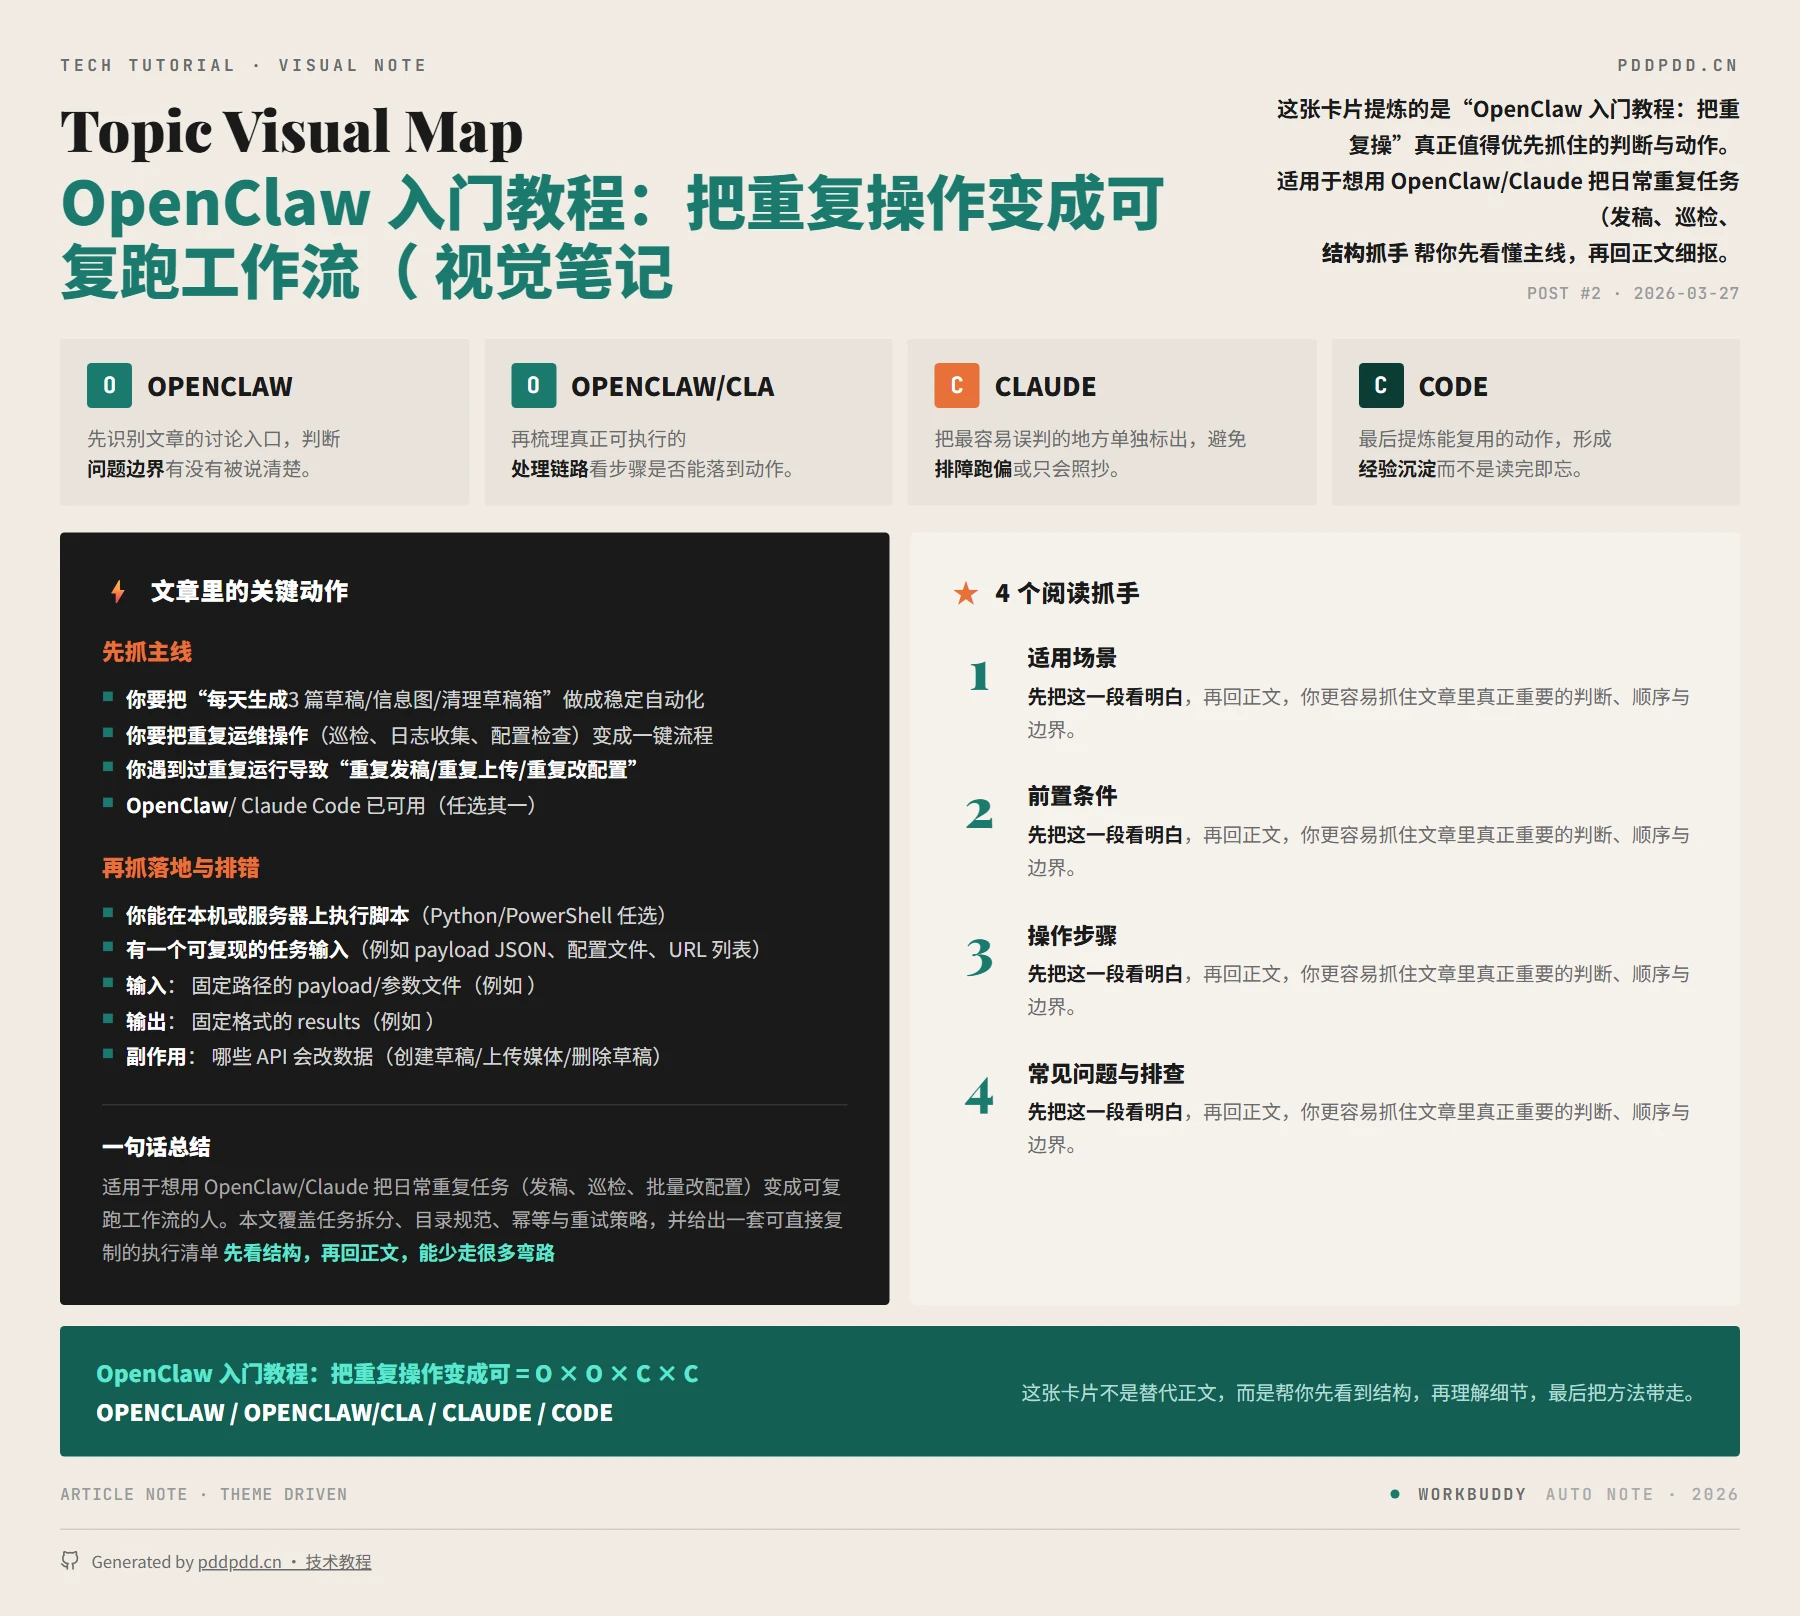Open the PDDPDD.CN link at top right
1800x1616 pixels.
pyautogui.click(x=1676, y=64)
